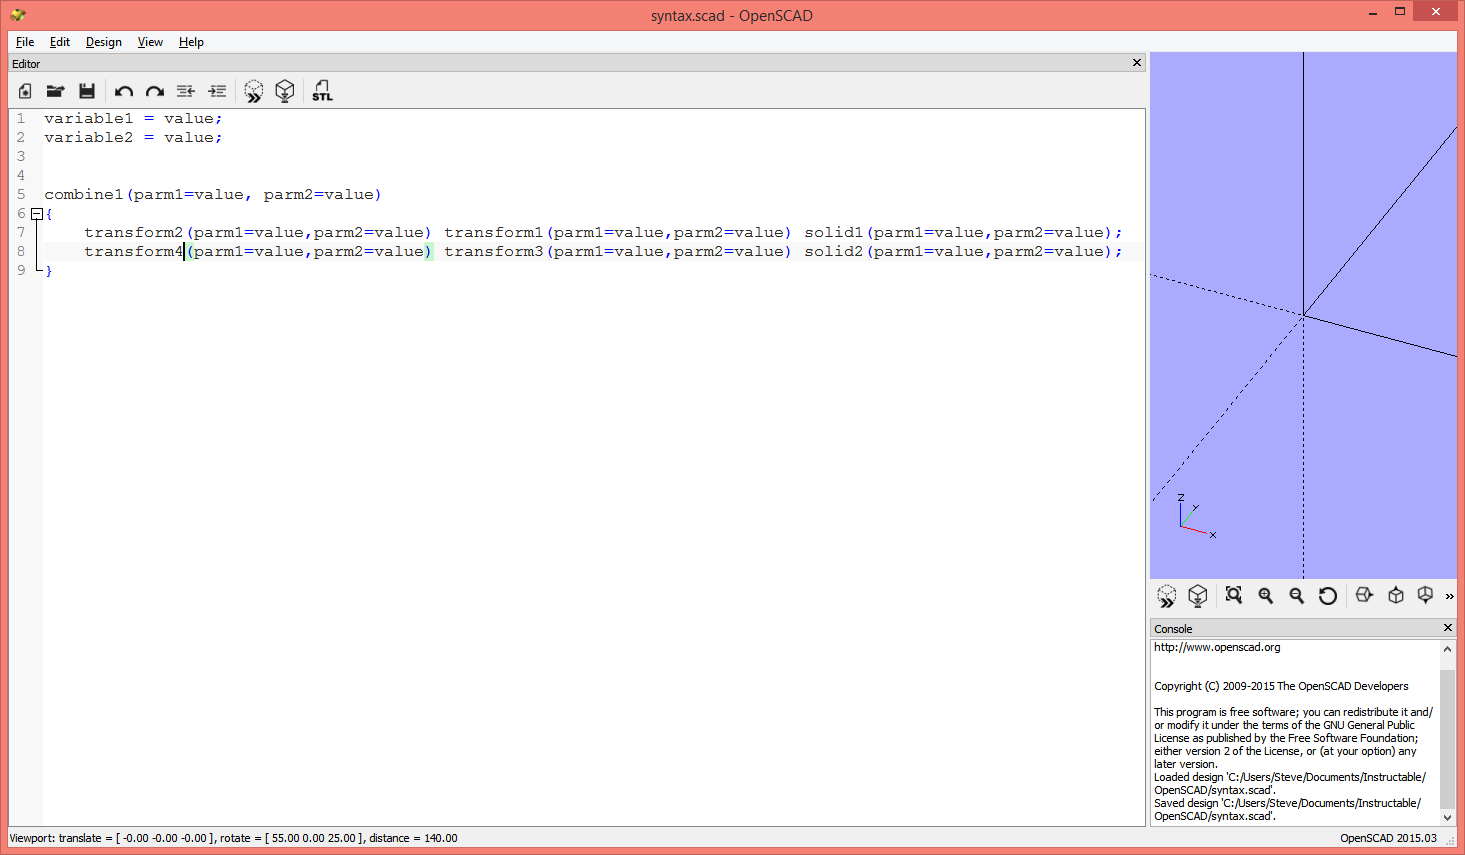
Task: Zoom out of the 3D viewport
Action: tap(1296, 595)
